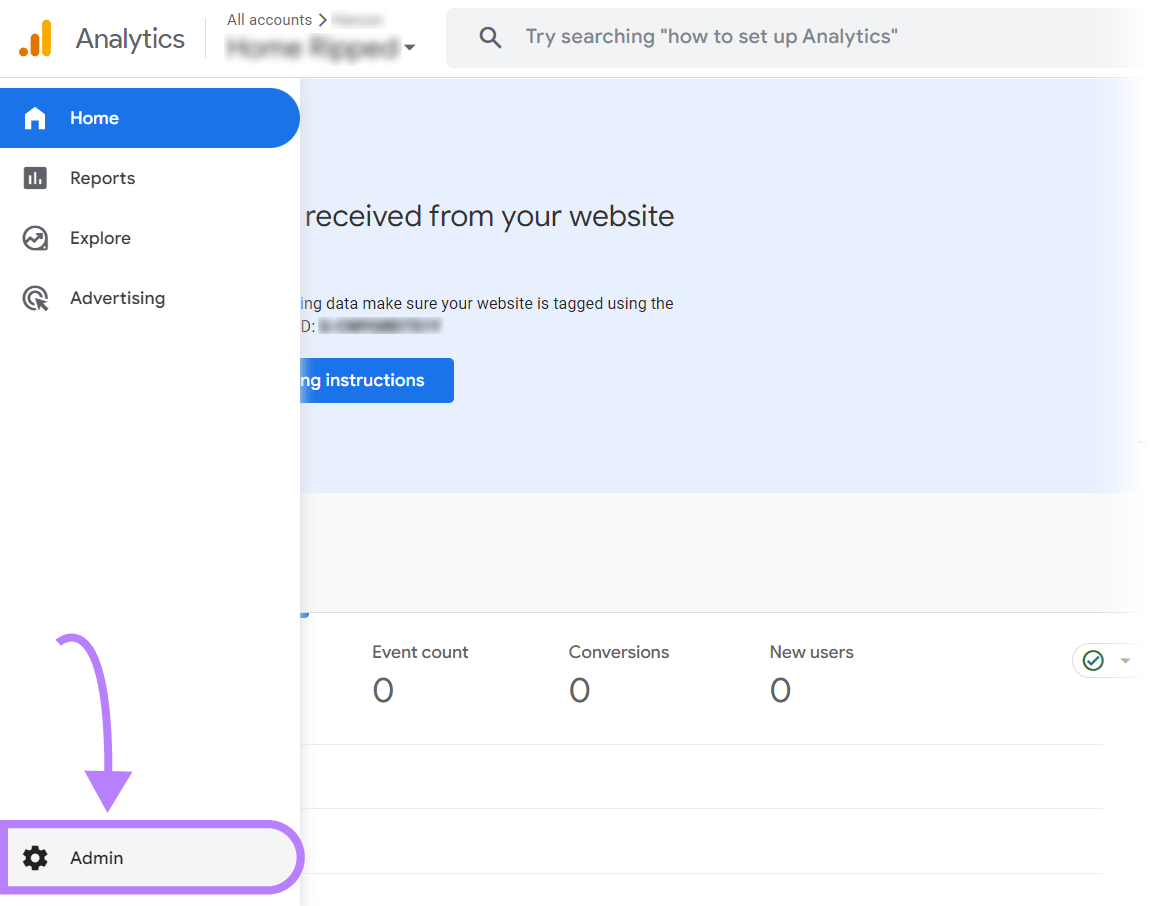This screenshot has height=906, width=1152.
Task: Select Reports in the navigation menu
Action: 103,178
